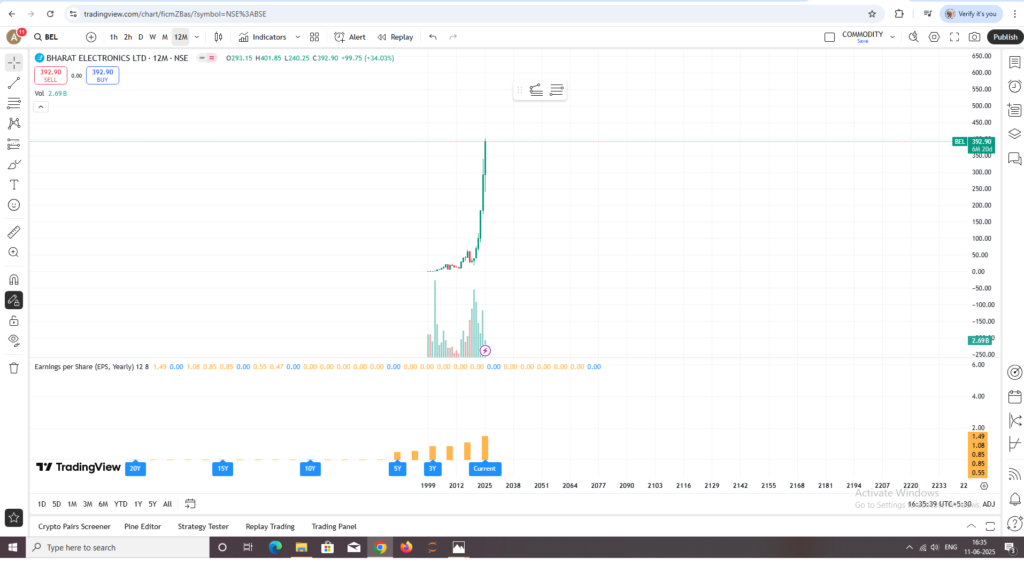
Task: Open the forecasting and measurement tools
Action: coord(14,144)
